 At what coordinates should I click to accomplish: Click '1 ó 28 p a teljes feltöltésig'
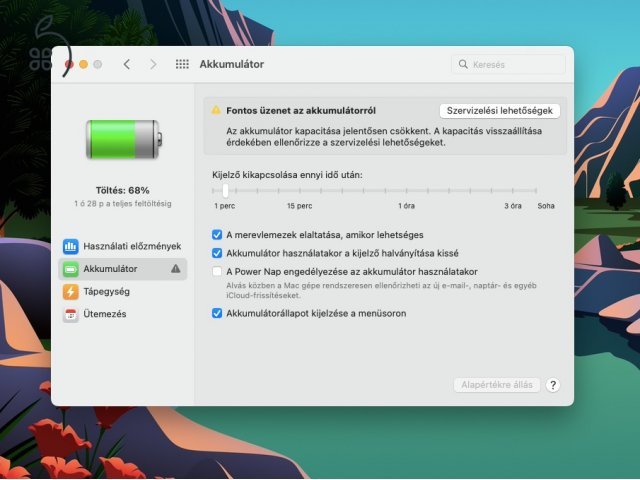122,204
